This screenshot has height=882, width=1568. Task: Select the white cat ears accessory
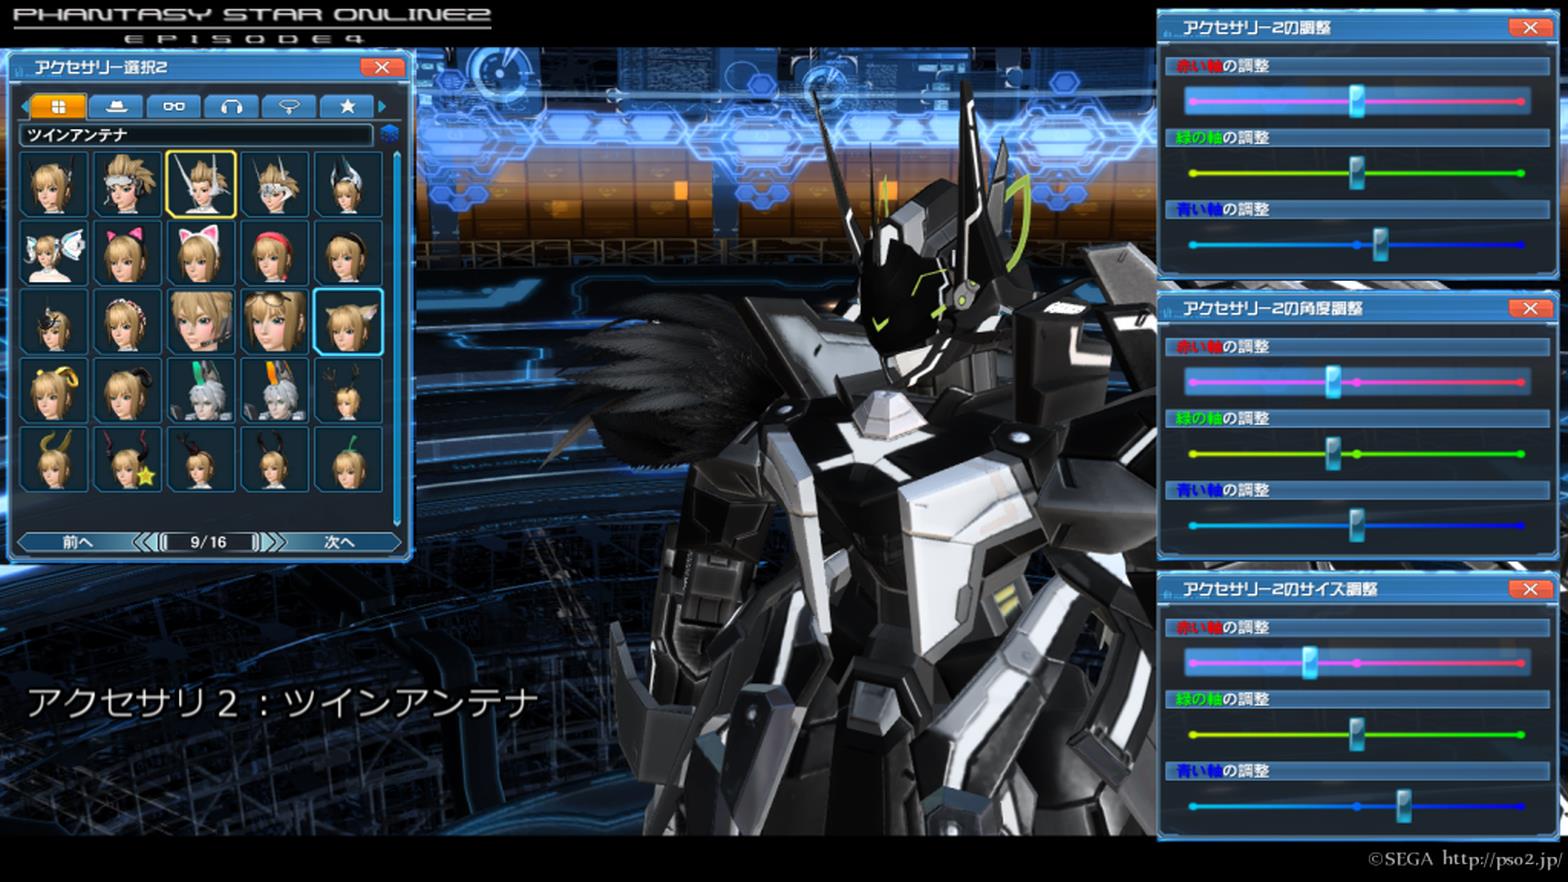201,253
